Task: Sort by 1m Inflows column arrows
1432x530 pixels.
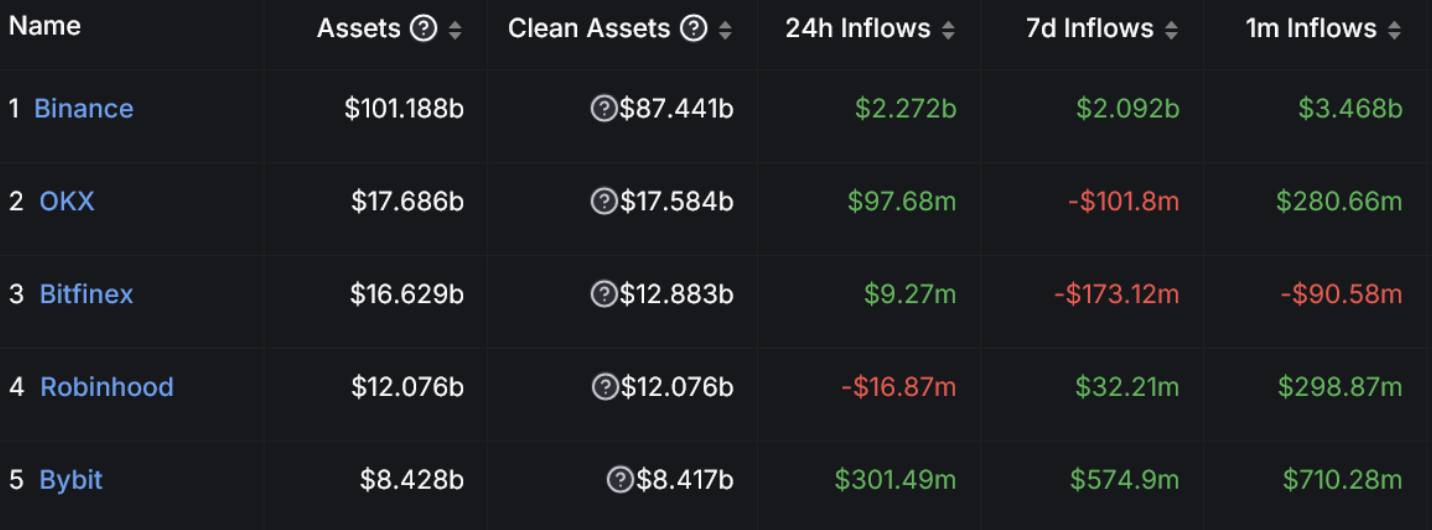Action: point(1394,30)
